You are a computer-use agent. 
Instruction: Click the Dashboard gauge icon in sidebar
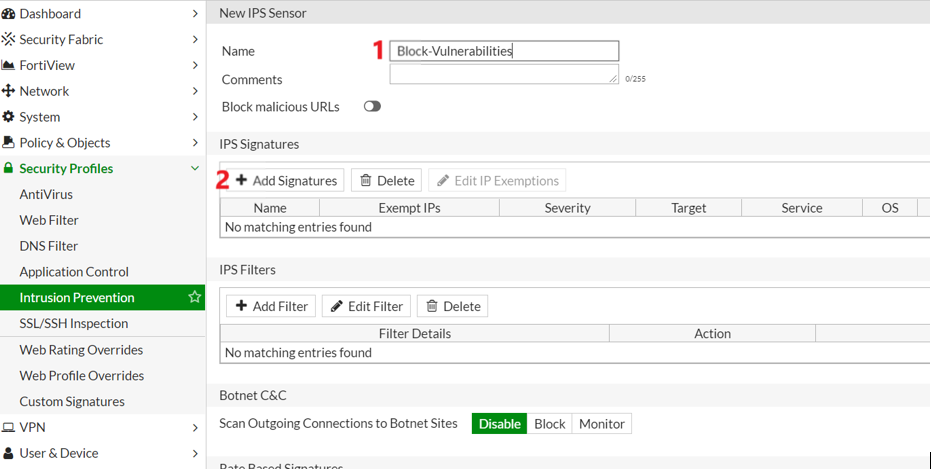click(9, 14)
